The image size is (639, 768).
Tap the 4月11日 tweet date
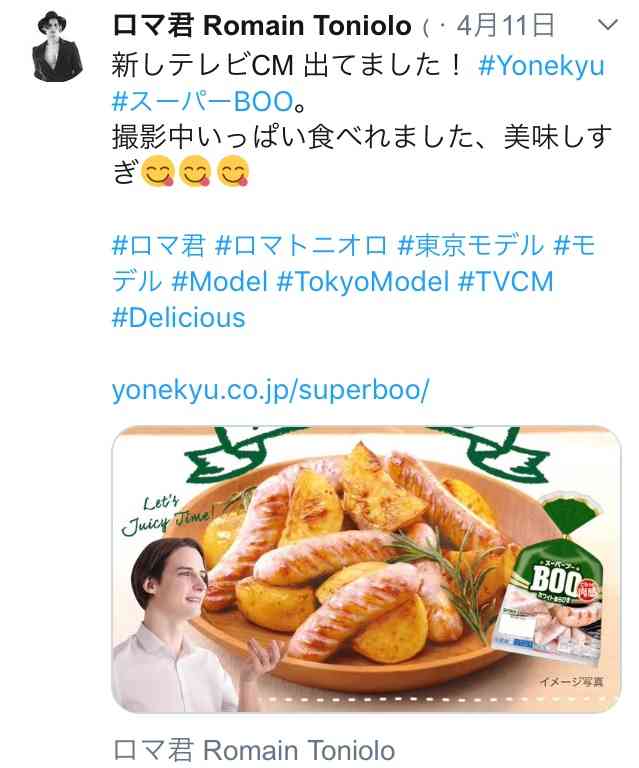click(x=505, y=25)
